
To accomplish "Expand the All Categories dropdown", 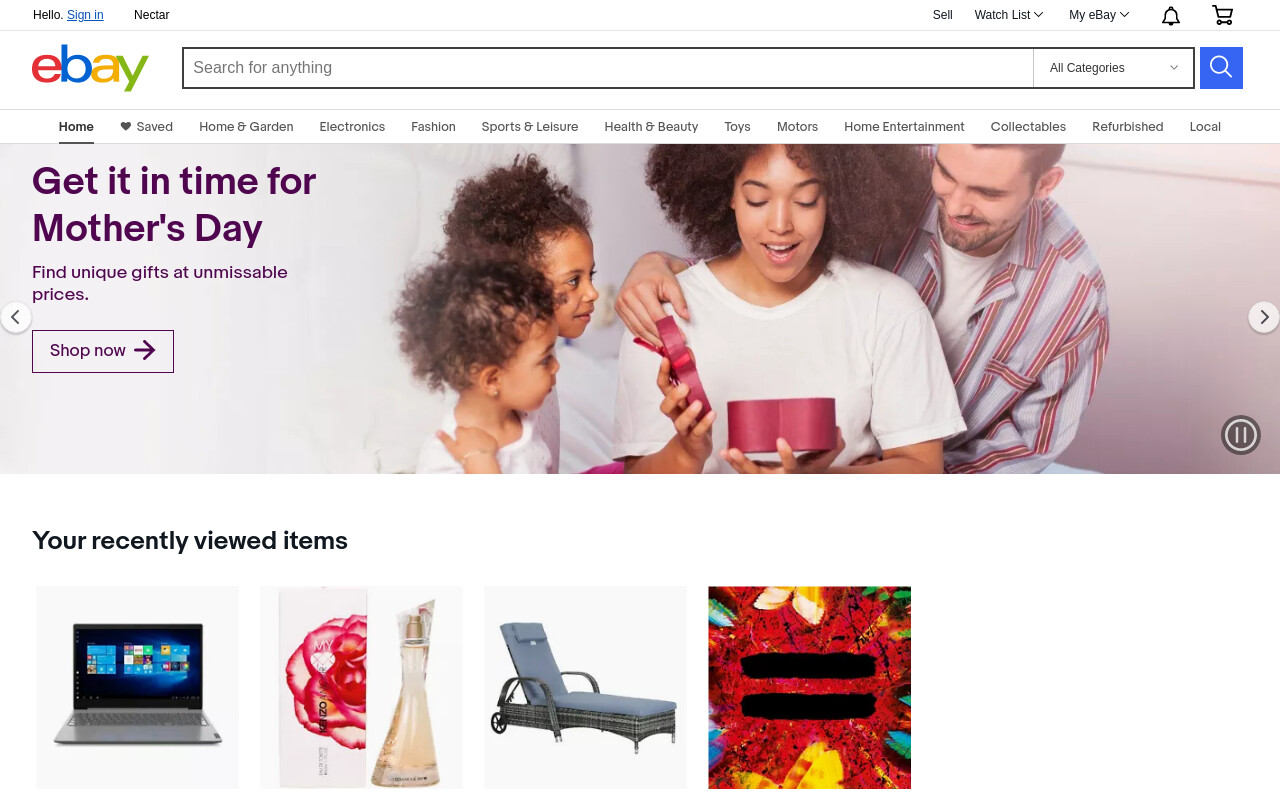I will tap(1114, 68).
